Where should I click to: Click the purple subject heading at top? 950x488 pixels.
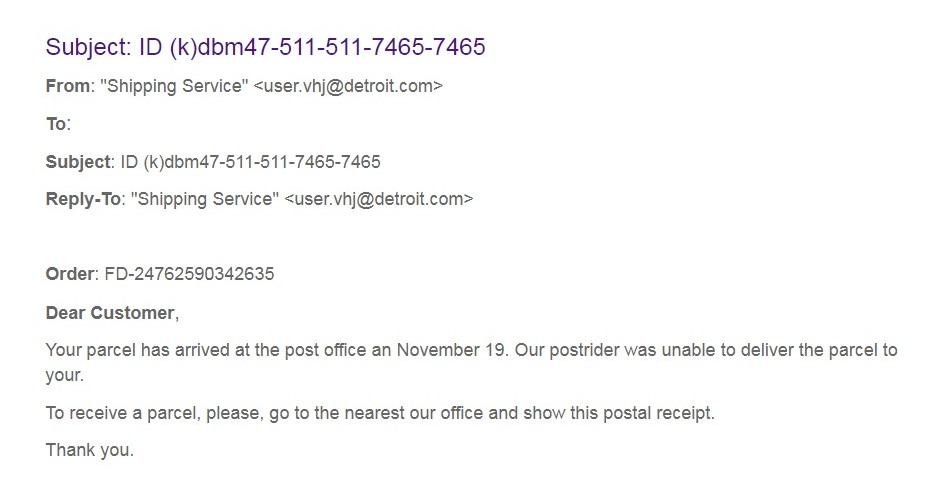[265, 47]
